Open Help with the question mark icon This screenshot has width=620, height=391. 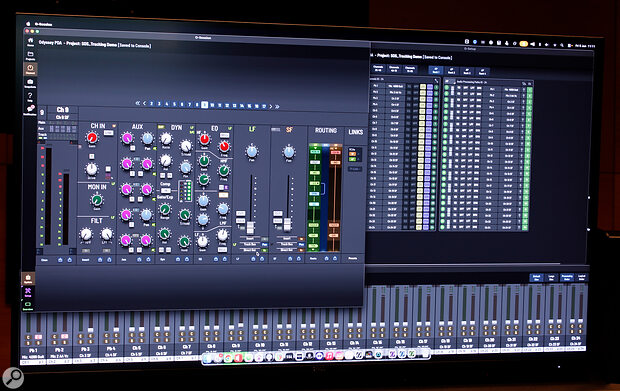[30, 97]
